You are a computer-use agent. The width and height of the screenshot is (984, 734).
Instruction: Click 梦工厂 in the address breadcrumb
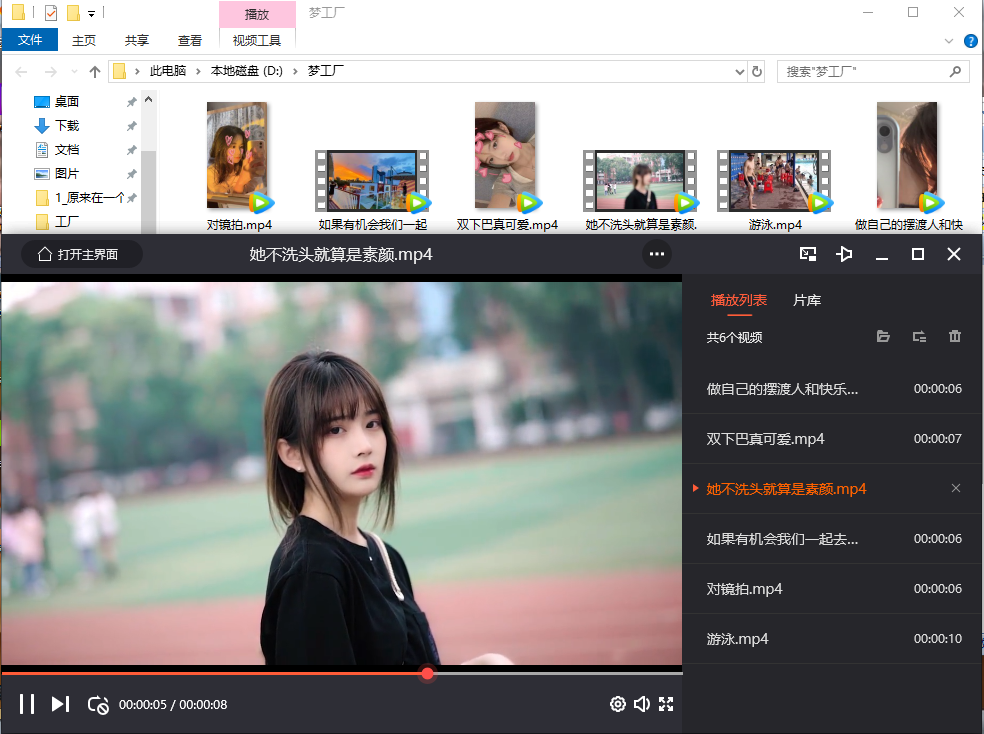pyautogui.click(x=325, y=71)
